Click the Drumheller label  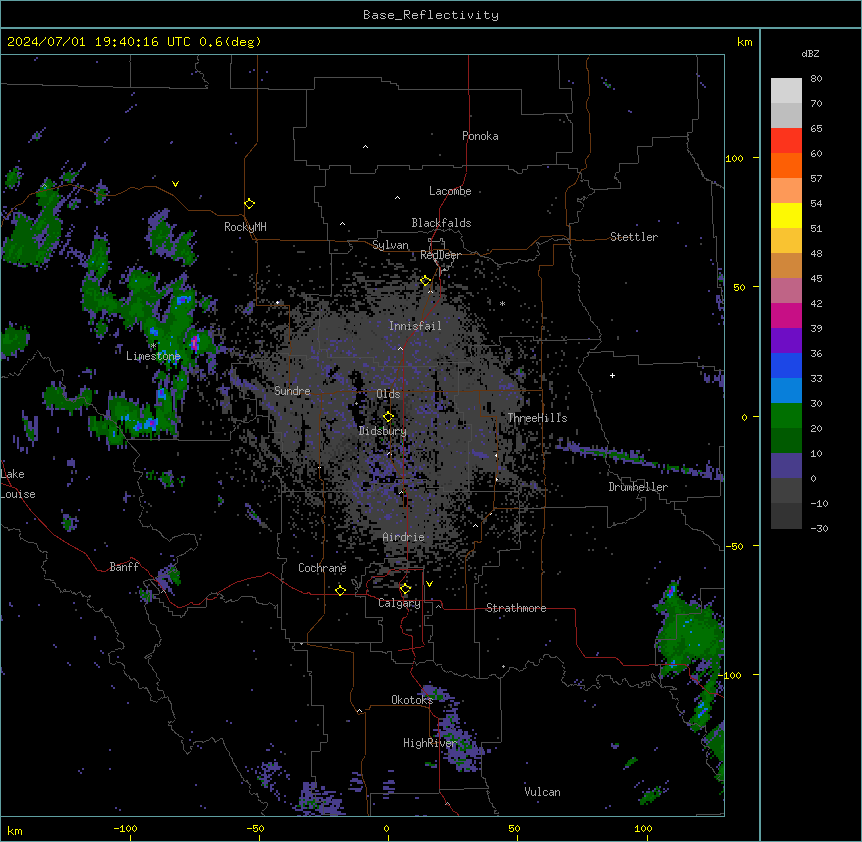click(x=638, y=487)
